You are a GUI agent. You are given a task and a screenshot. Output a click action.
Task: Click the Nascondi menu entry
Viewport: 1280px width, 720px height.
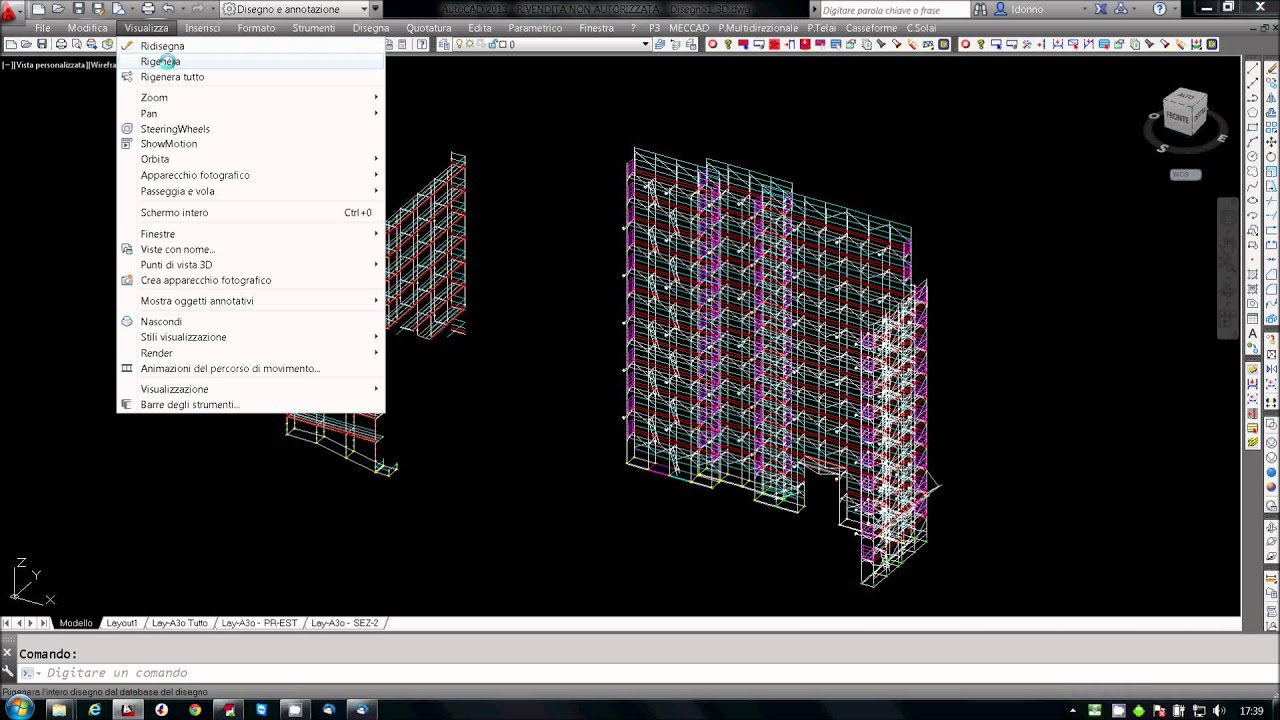[x=250, y=322]
